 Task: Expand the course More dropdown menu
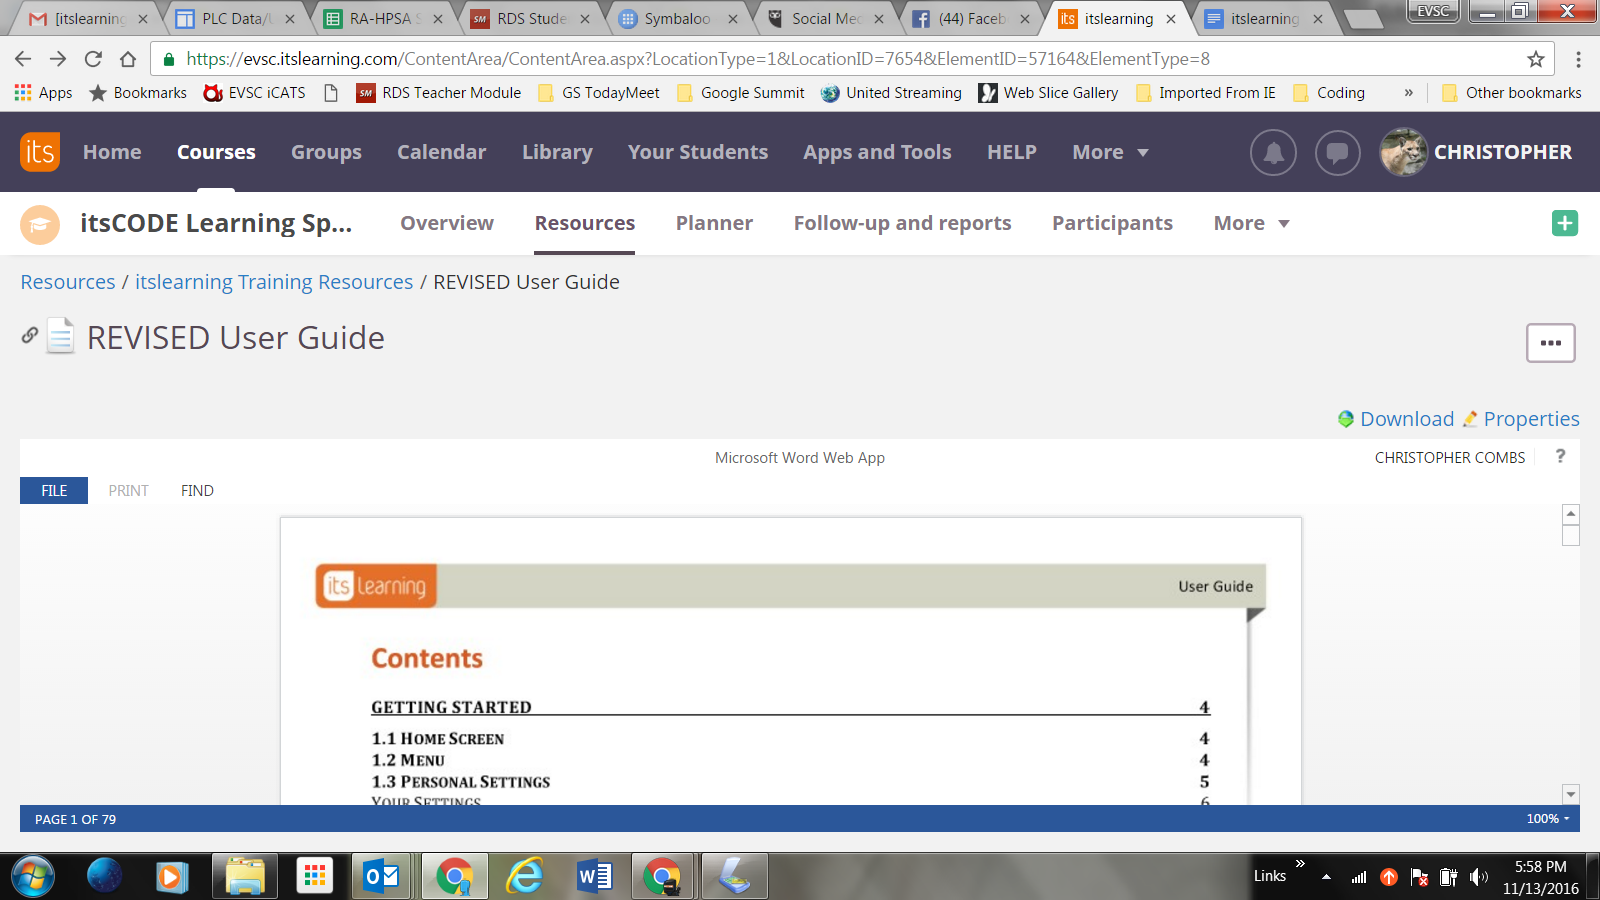(1251, 223)
